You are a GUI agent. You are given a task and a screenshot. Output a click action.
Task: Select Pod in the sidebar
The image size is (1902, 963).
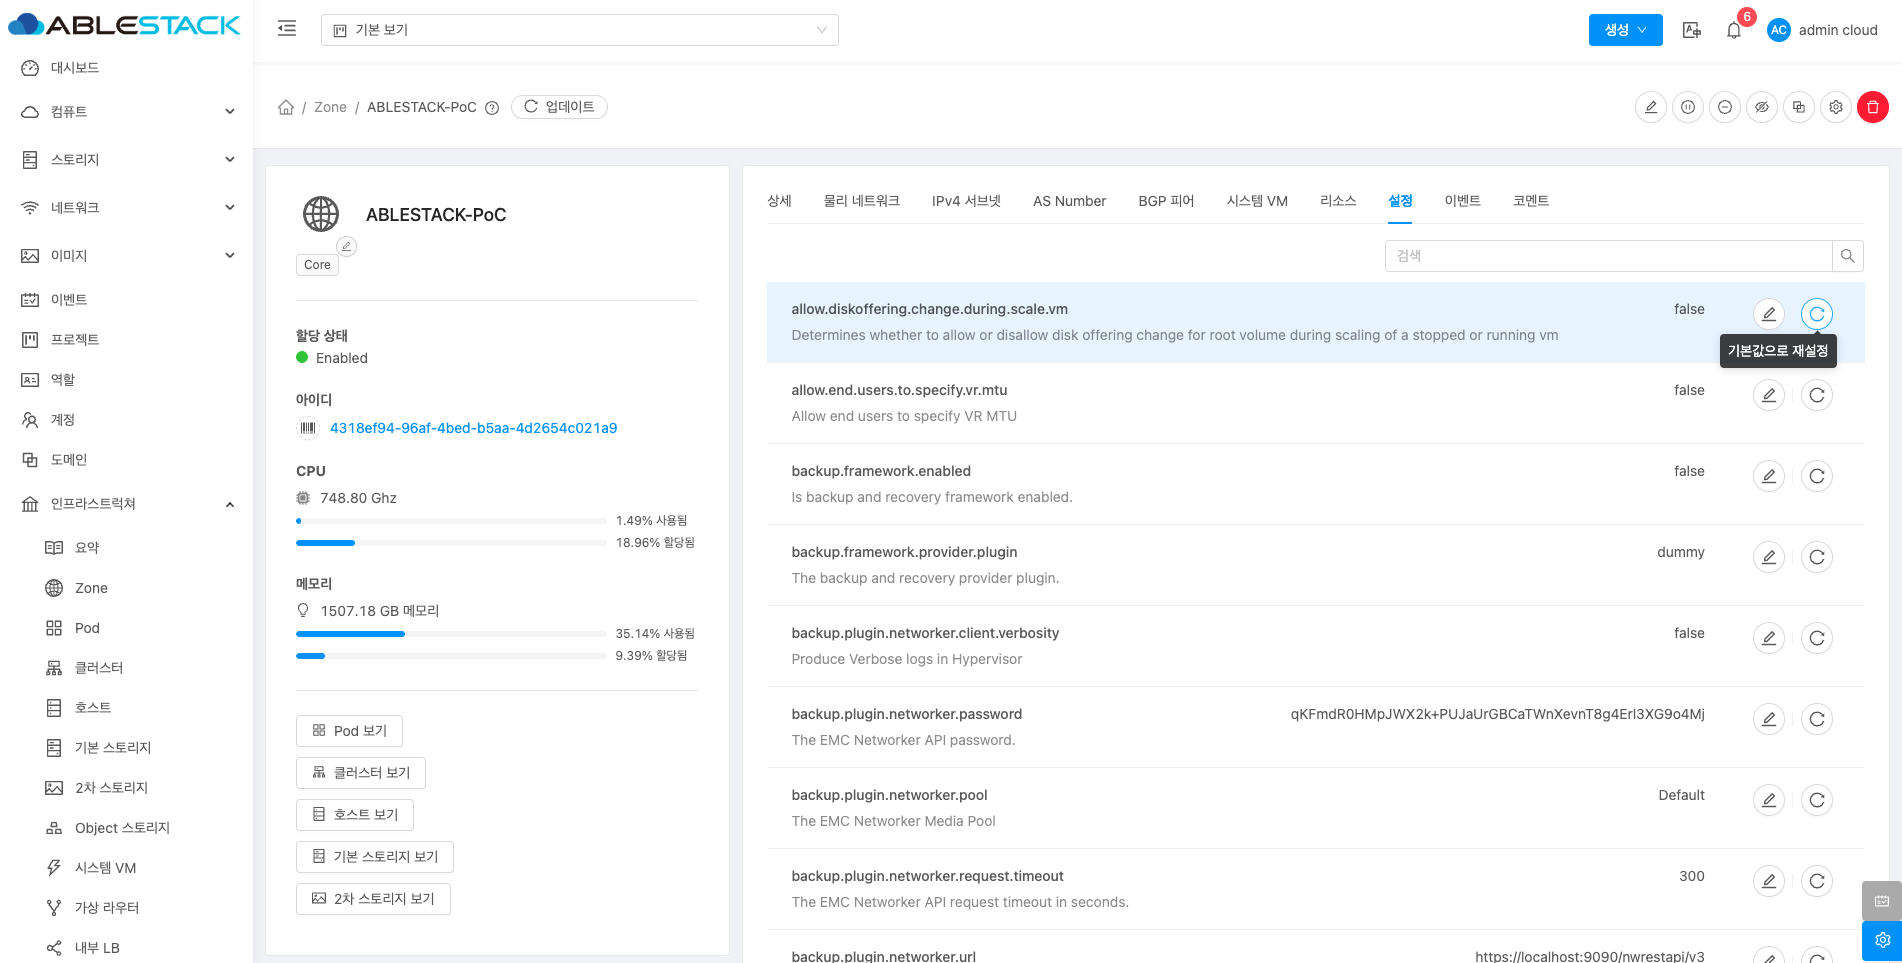pos(87,628)
